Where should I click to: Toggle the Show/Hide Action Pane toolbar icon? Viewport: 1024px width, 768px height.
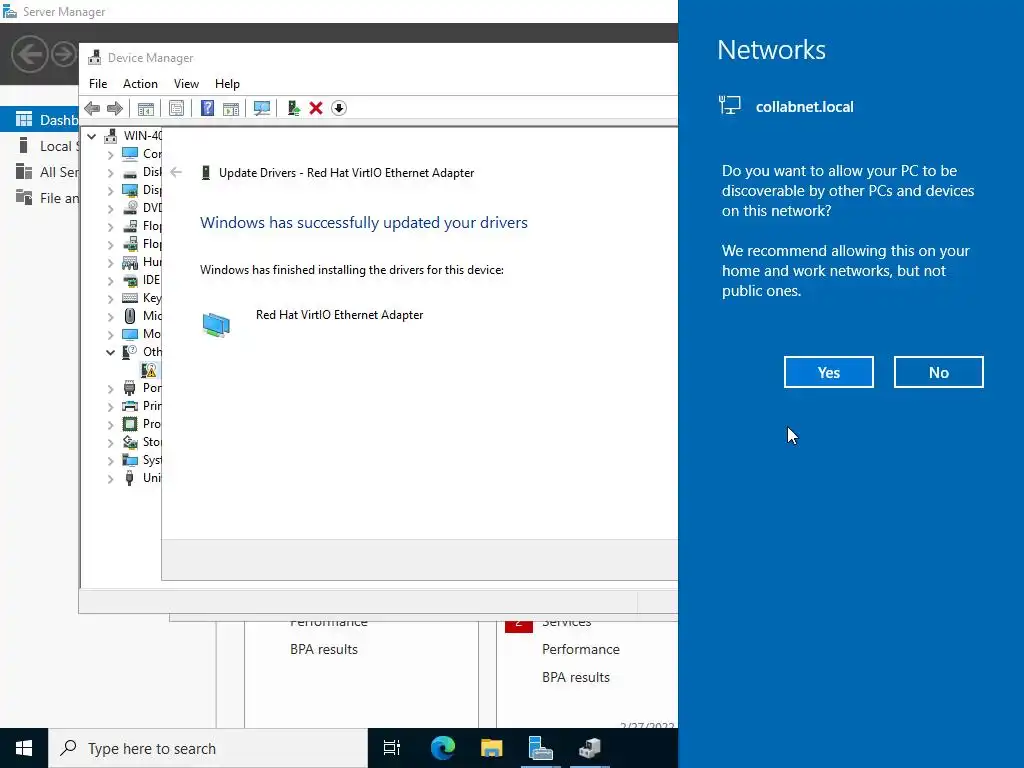click(x=231, y=108)
